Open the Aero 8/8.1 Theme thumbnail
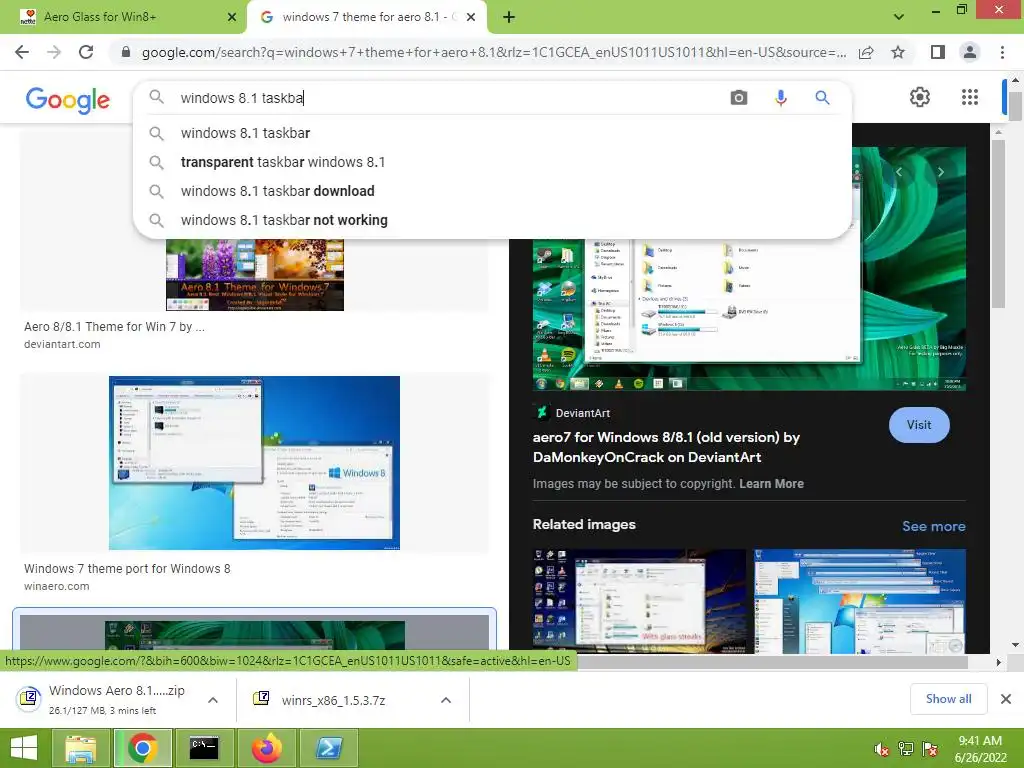Viewport: 1024px width, 768px height. [x=255, y=275]
